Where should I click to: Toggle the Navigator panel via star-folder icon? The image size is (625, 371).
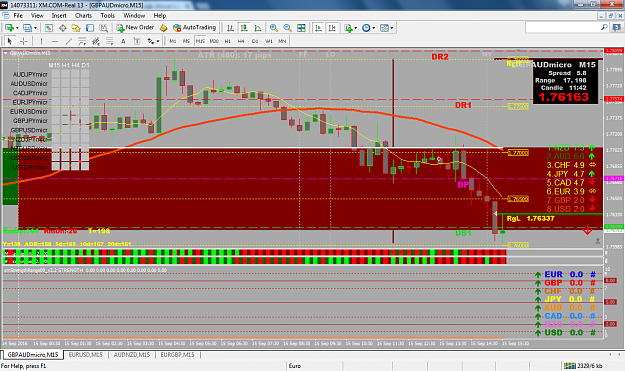[x=76, y=28]
